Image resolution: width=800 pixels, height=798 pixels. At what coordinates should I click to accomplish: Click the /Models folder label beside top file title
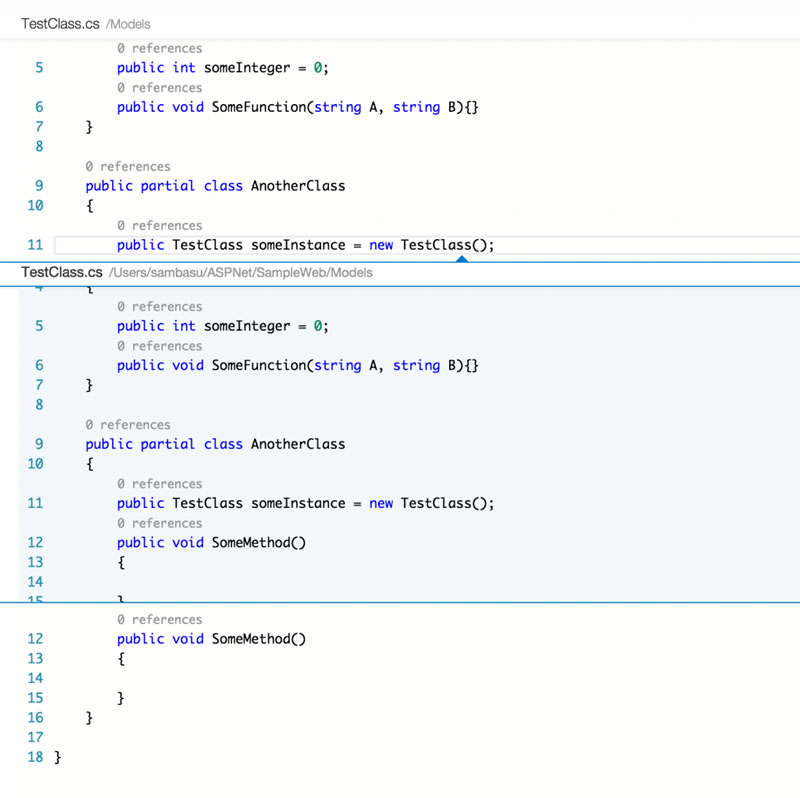point(128,24)
